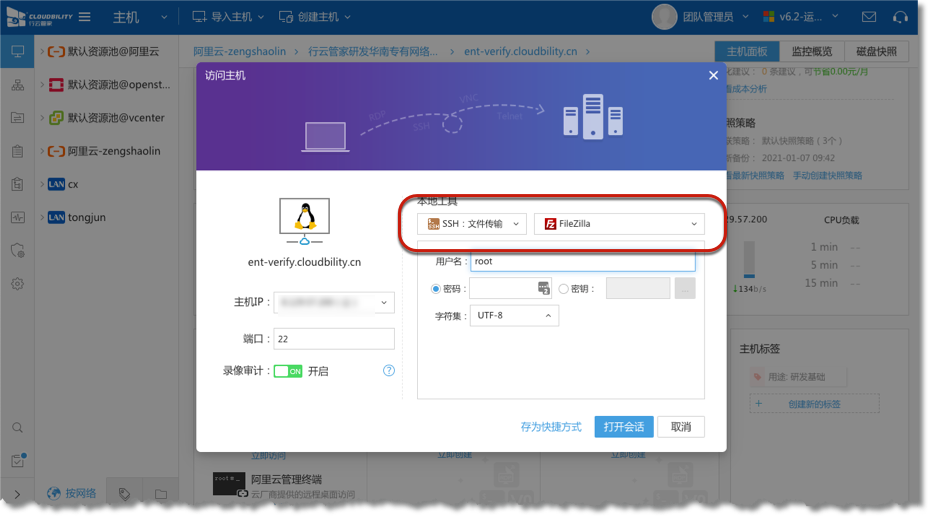
Task: Click the user avatar picture
Action: pos(664,17)
